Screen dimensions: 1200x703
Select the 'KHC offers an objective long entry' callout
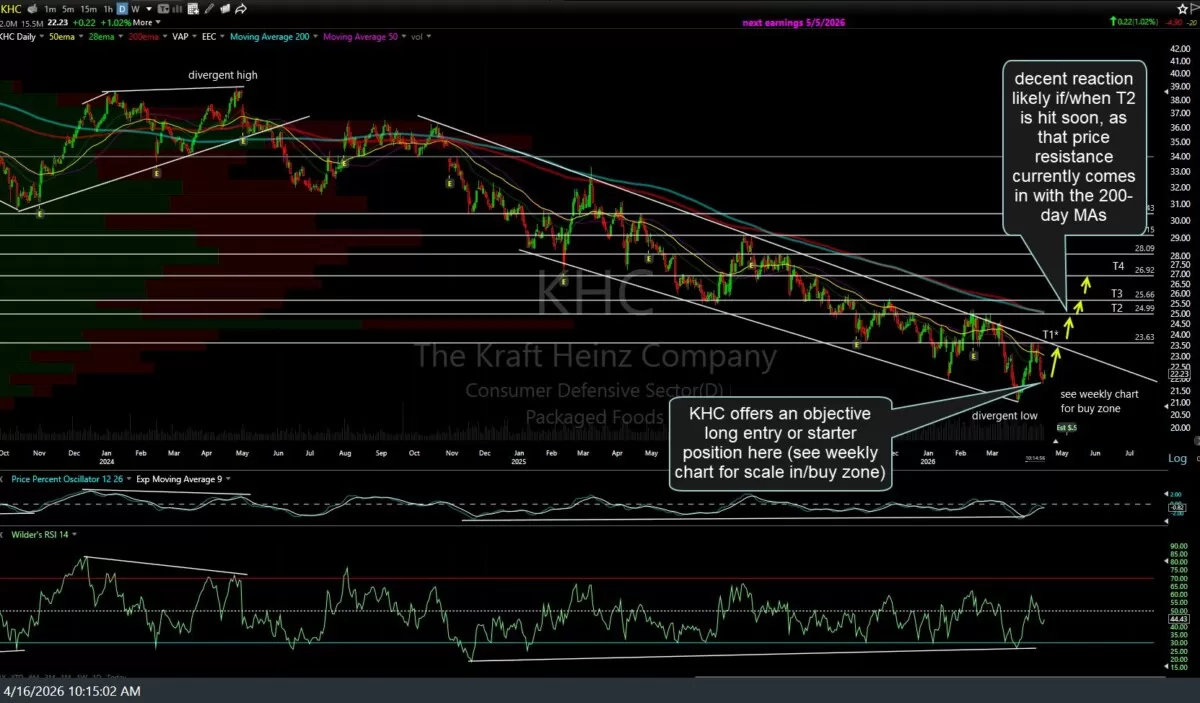[782, 443]
